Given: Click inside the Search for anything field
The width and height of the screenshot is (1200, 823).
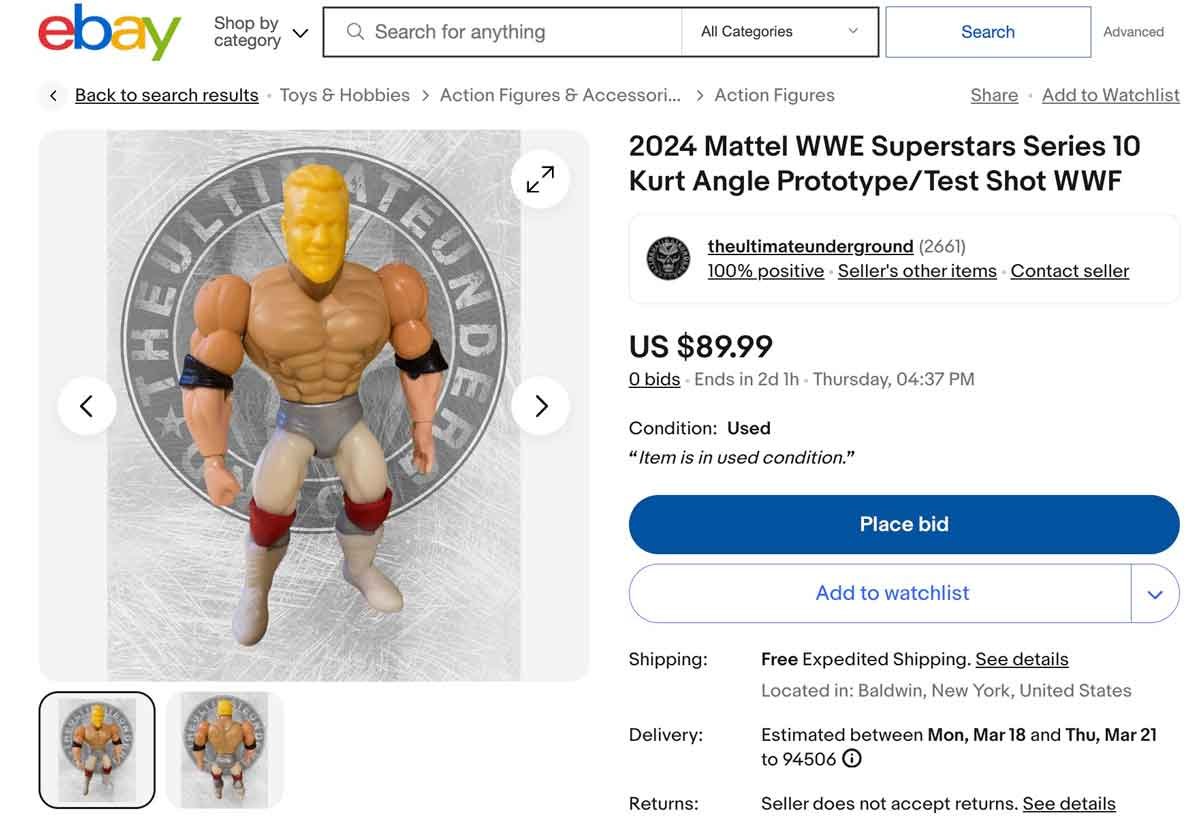Looking at the screenshot, I should (500, 32).
